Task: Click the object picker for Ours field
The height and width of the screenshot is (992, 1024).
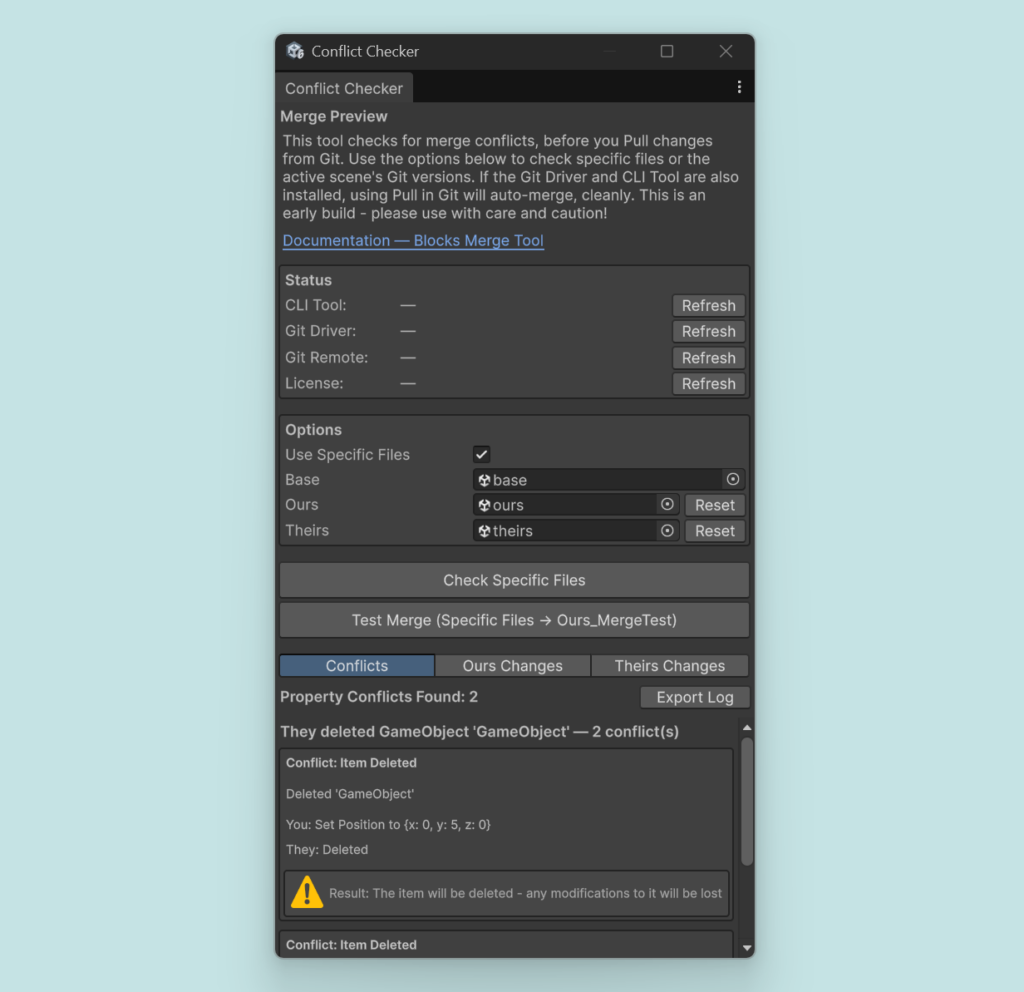Action: point(667,505)
